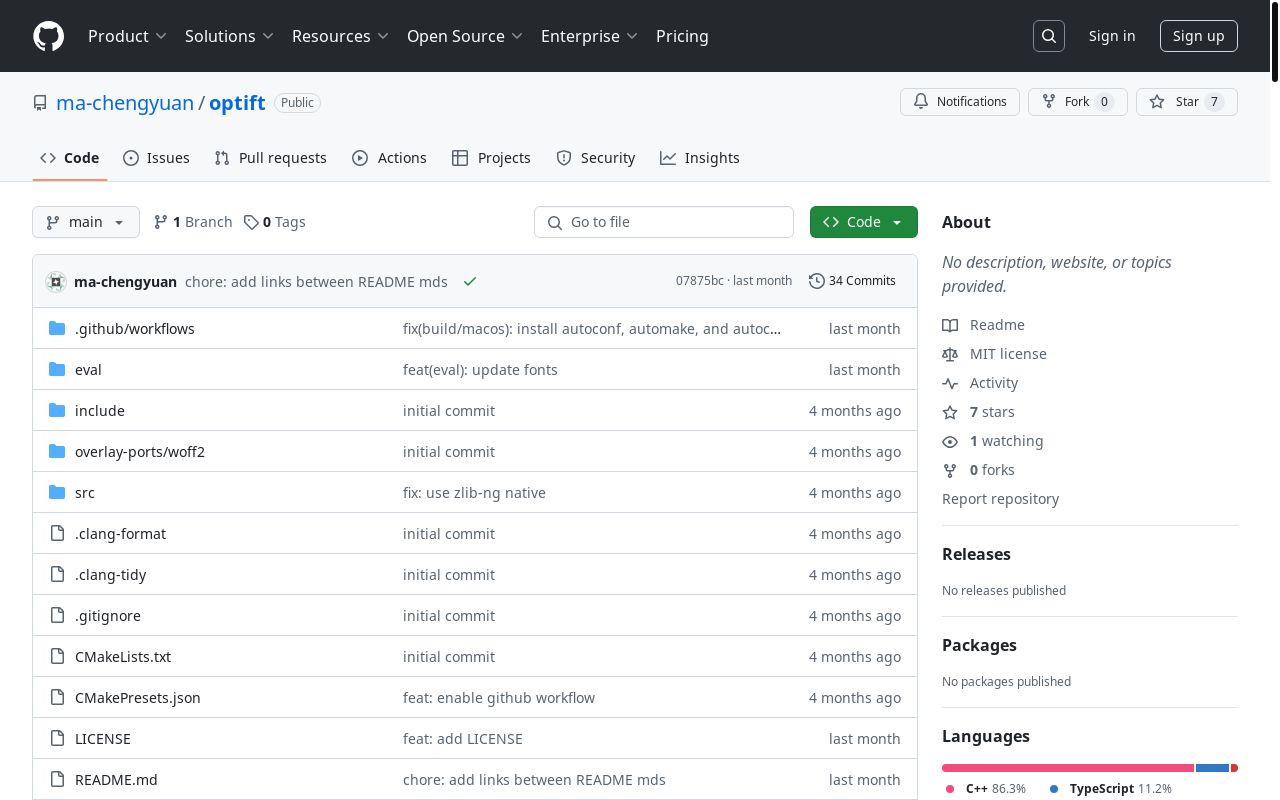The image size is (1280, 800).
Task: Click the branch icon beside 1 Branch
Action: click(x=160, y=222)
